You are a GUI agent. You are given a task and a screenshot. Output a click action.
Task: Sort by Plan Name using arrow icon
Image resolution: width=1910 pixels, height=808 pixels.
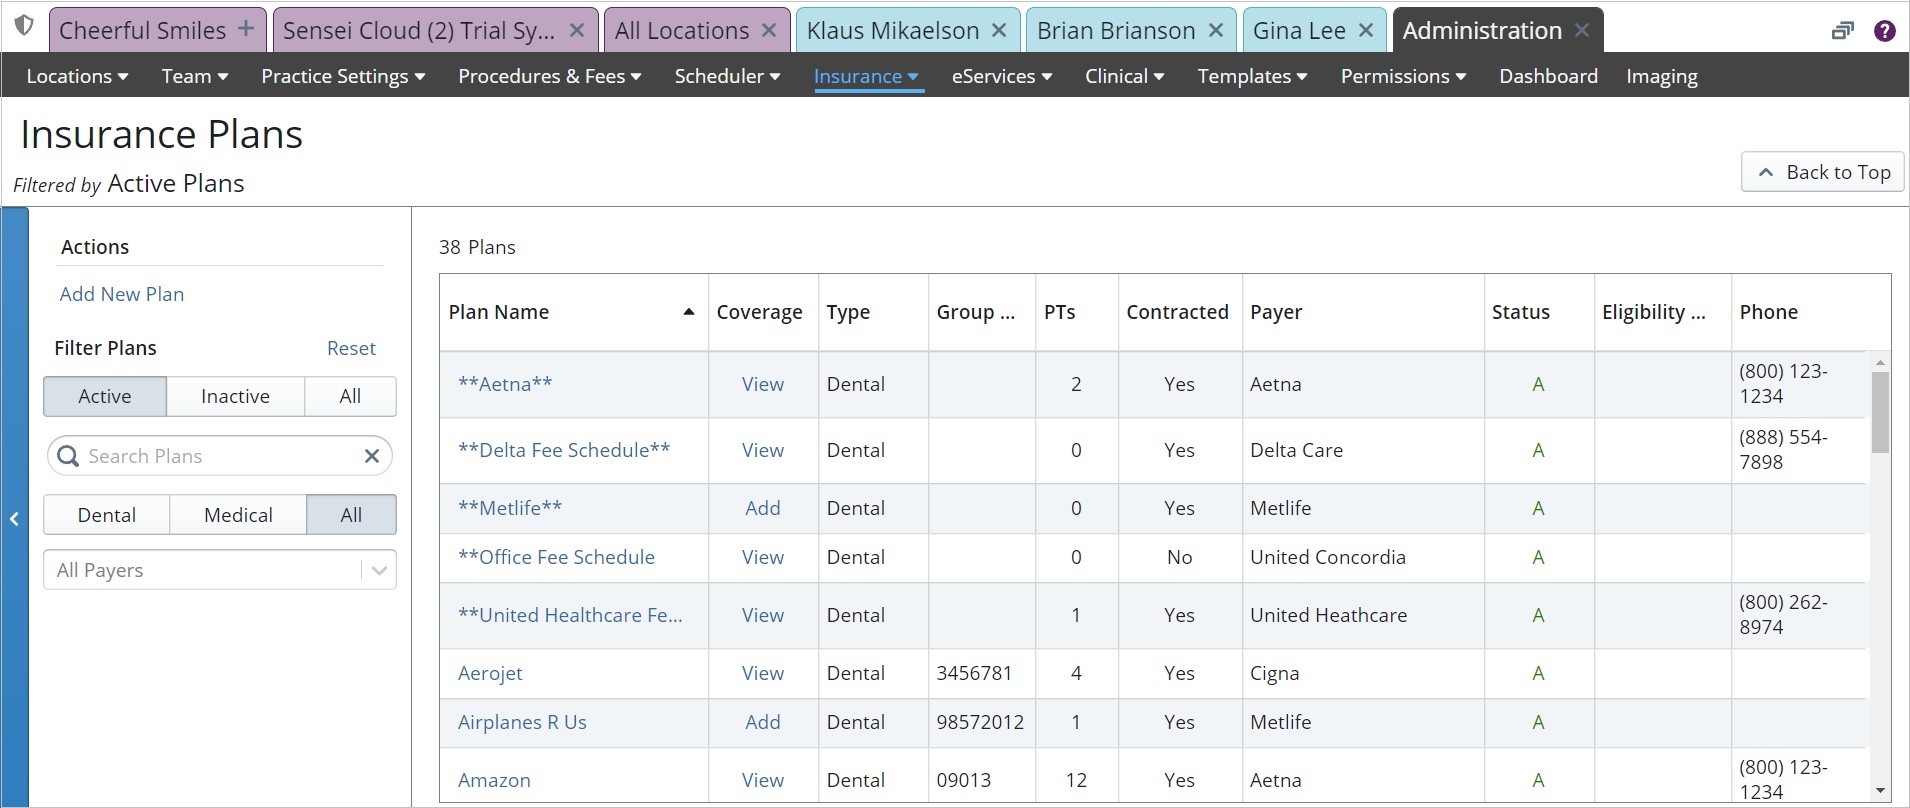click(688, 312)
